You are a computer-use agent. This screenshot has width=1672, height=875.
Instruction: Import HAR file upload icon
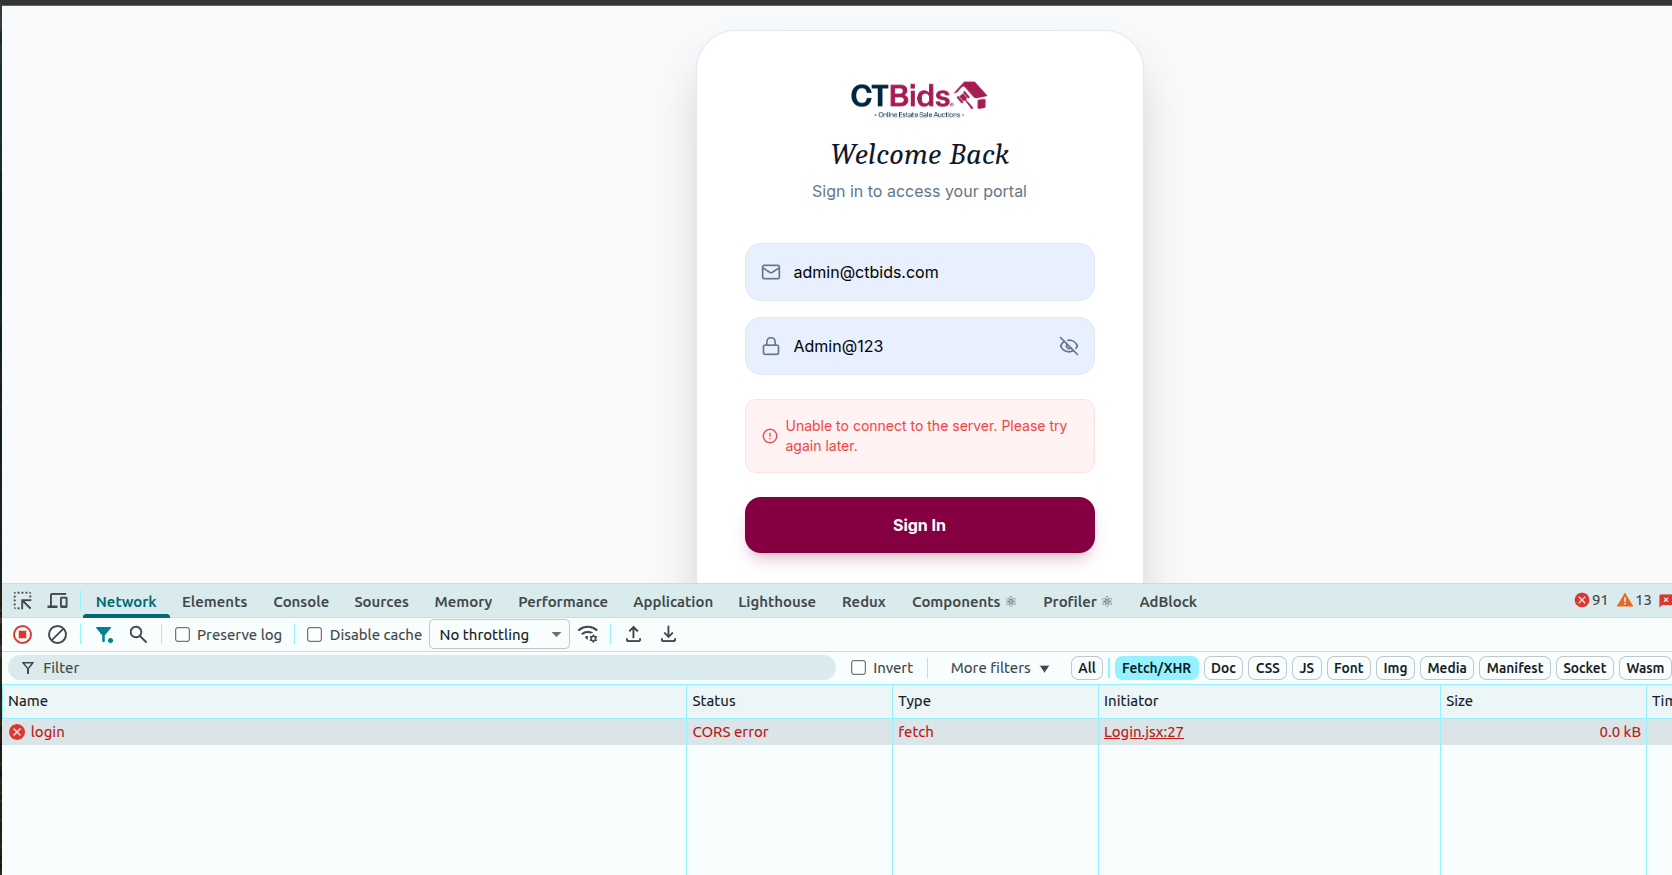coord(633,634)
